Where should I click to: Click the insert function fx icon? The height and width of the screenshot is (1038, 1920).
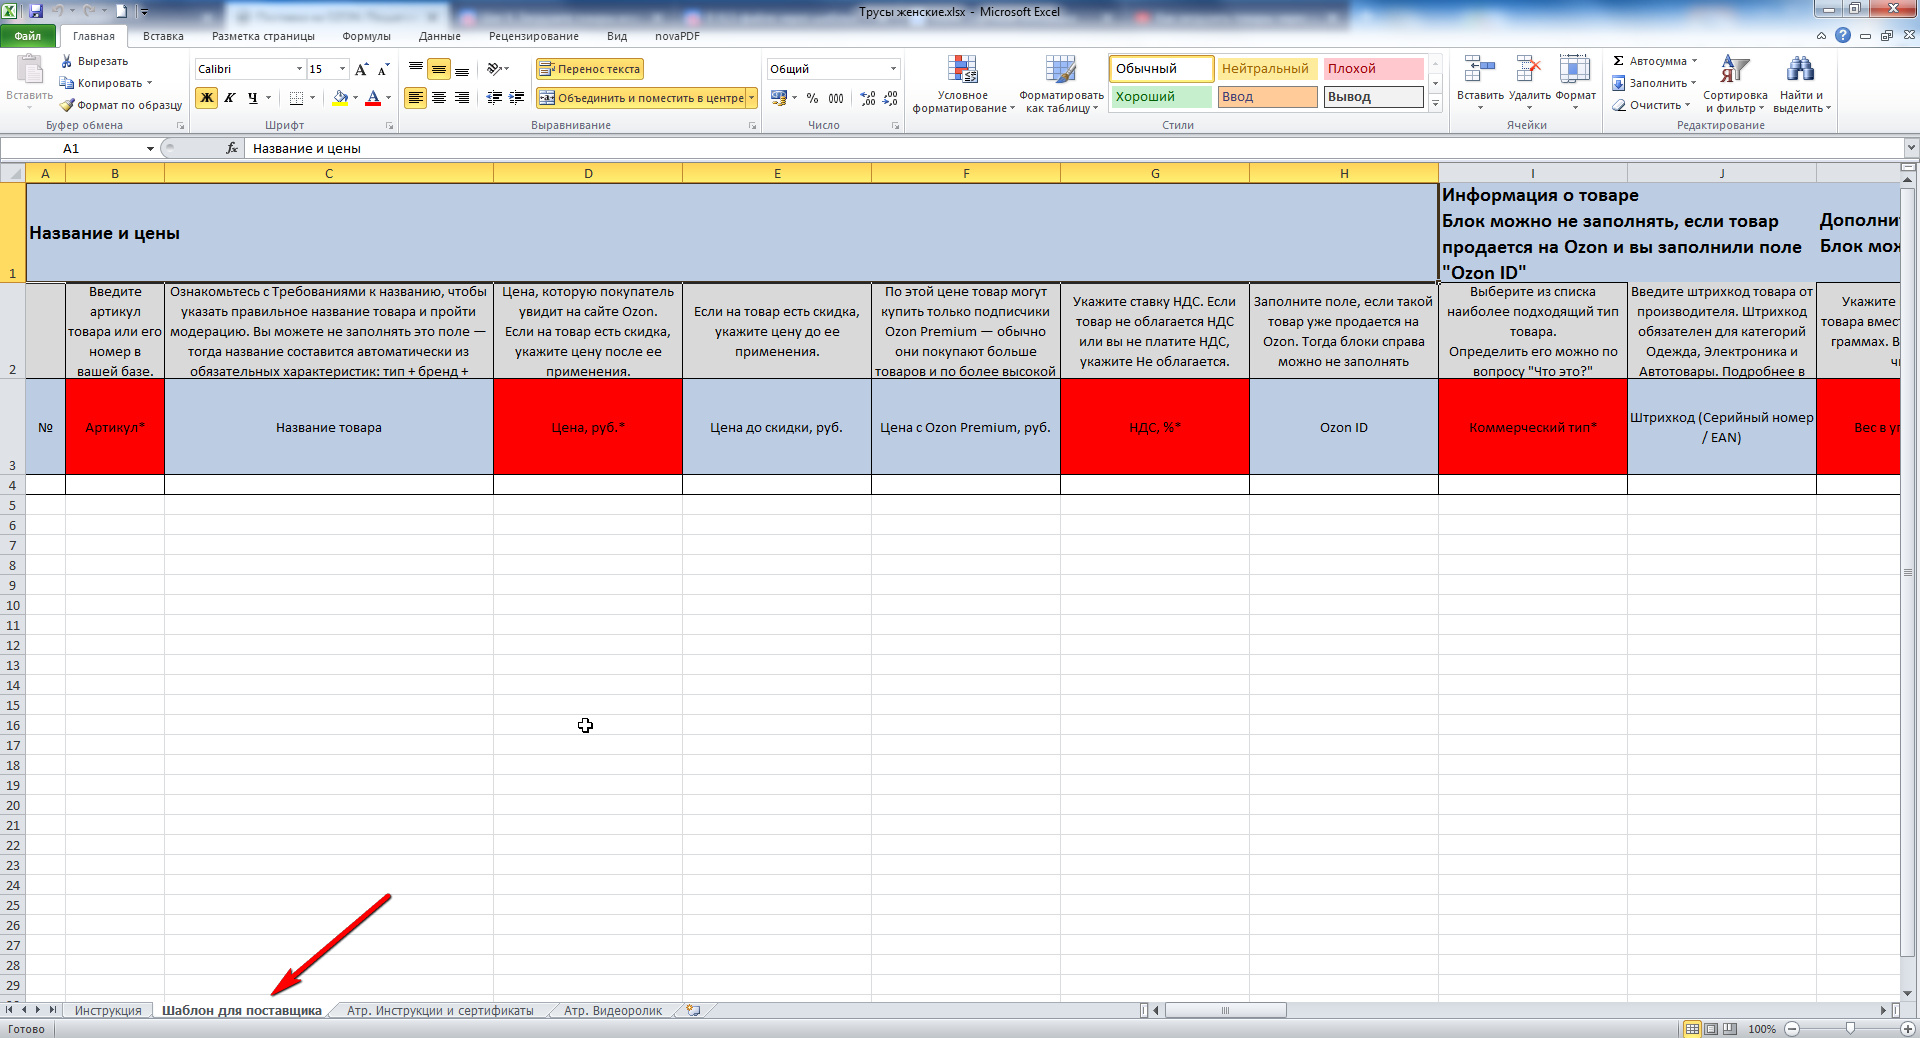pos(232,148)
